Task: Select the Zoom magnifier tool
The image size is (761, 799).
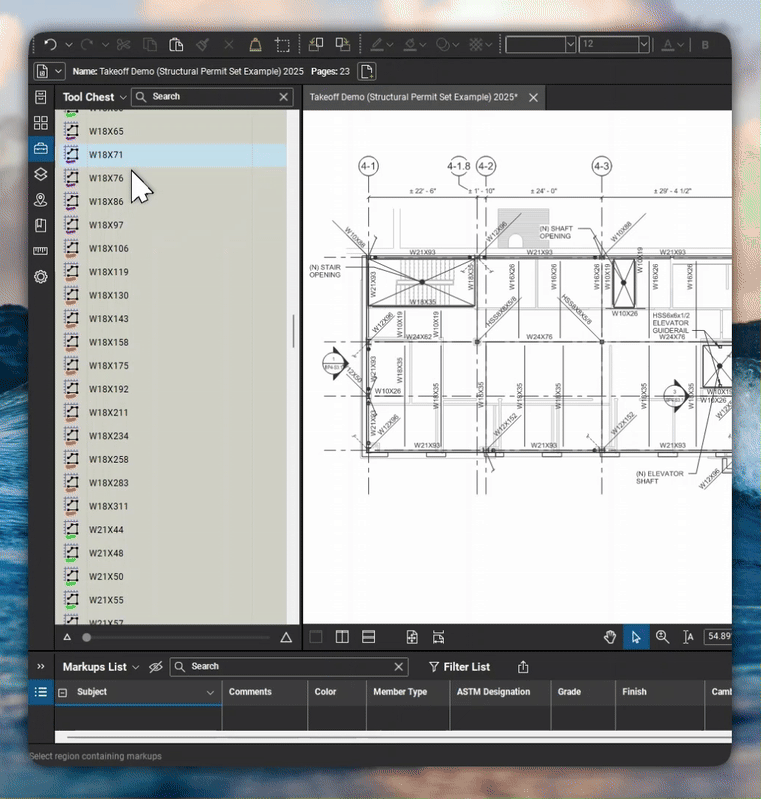Action: click(x=662, y=637)
